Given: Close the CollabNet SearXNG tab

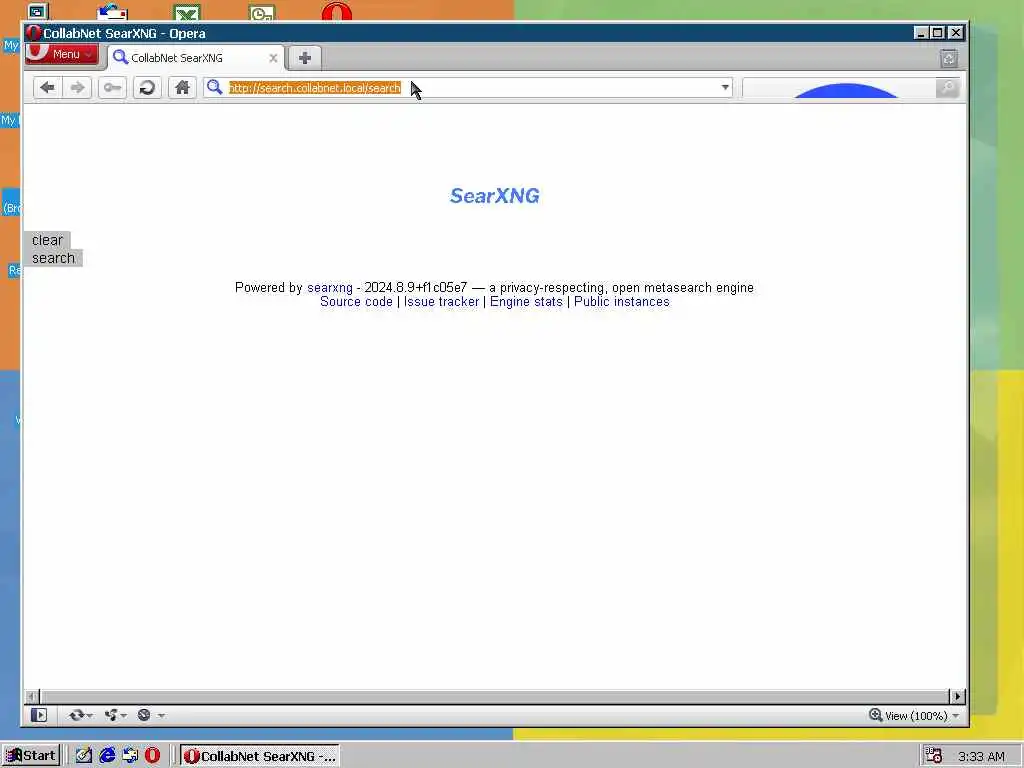Looking at the screenshot, I should [x=274, y=58].
